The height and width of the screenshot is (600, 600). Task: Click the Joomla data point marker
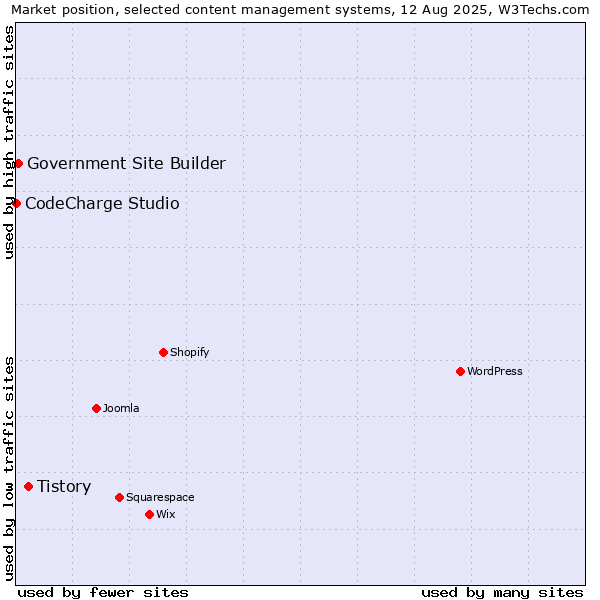pyautogui.click(x=96, y=409)
